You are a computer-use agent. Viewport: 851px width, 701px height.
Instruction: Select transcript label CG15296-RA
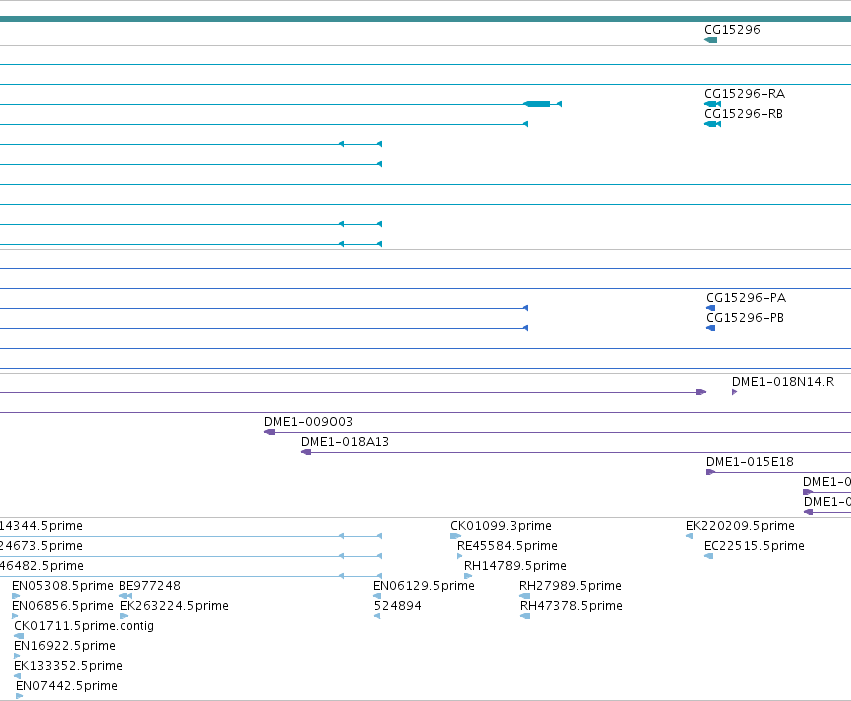pos(745,94)
